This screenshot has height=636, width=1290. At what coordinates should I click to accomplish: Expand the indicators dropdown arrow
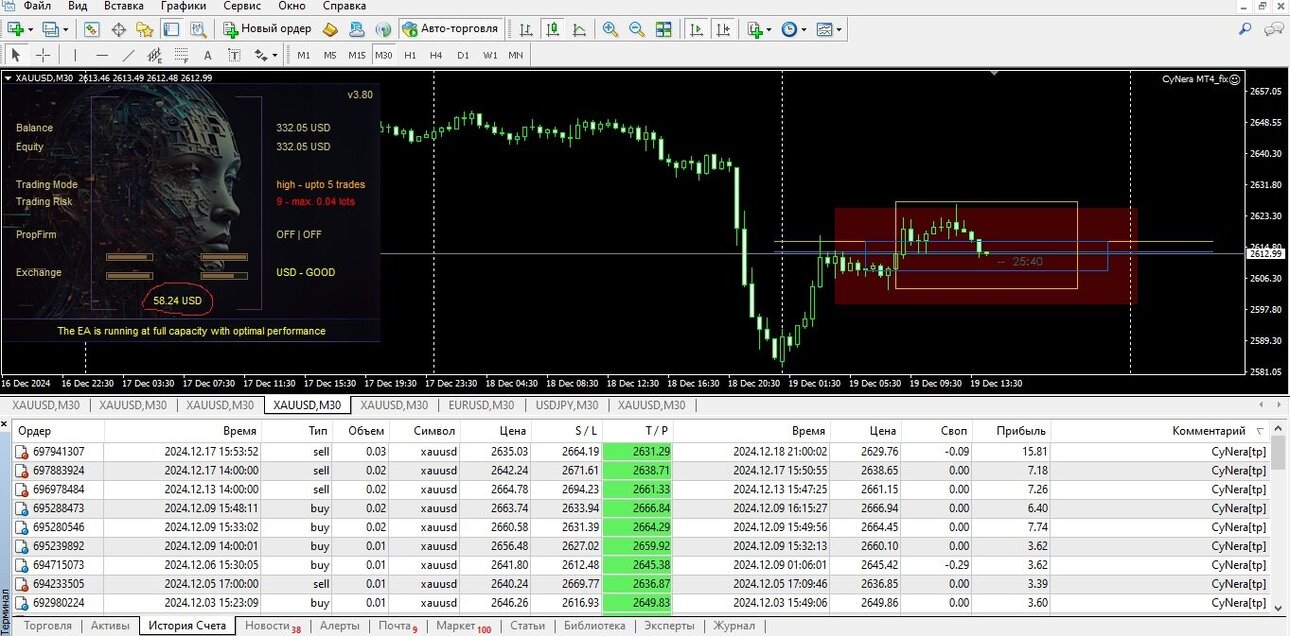click(x=769, y=29)
